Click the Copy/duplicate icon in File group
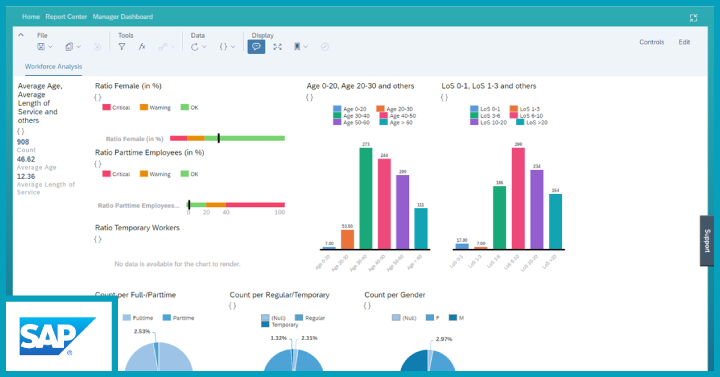The height and width of the screenshot is (377, 720). click(69, 47)
